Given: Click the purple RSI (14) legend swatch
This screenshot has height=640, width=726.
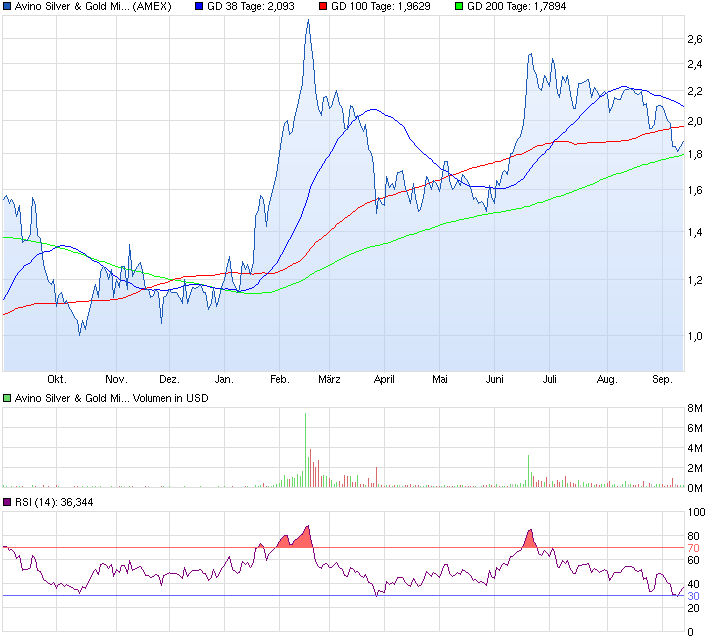Looking at the screenshot, I should [8, 502].
